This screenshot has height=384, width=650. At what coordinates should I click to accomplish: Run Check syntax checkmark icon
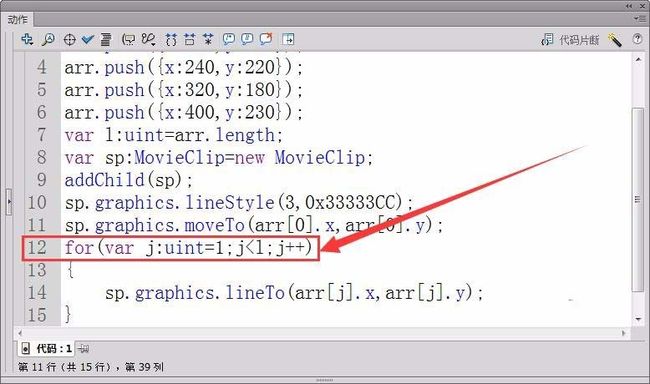[x=87, y=39]
